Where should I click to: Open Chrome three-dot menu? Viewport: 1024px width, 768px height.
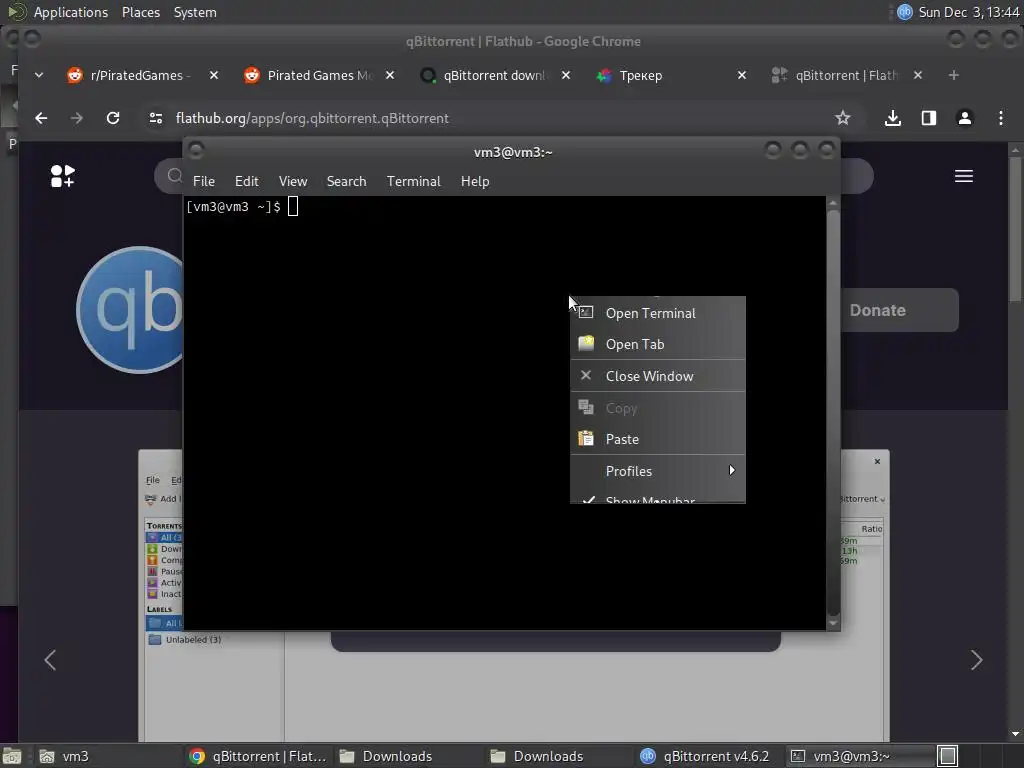(x=1000, y=118)
